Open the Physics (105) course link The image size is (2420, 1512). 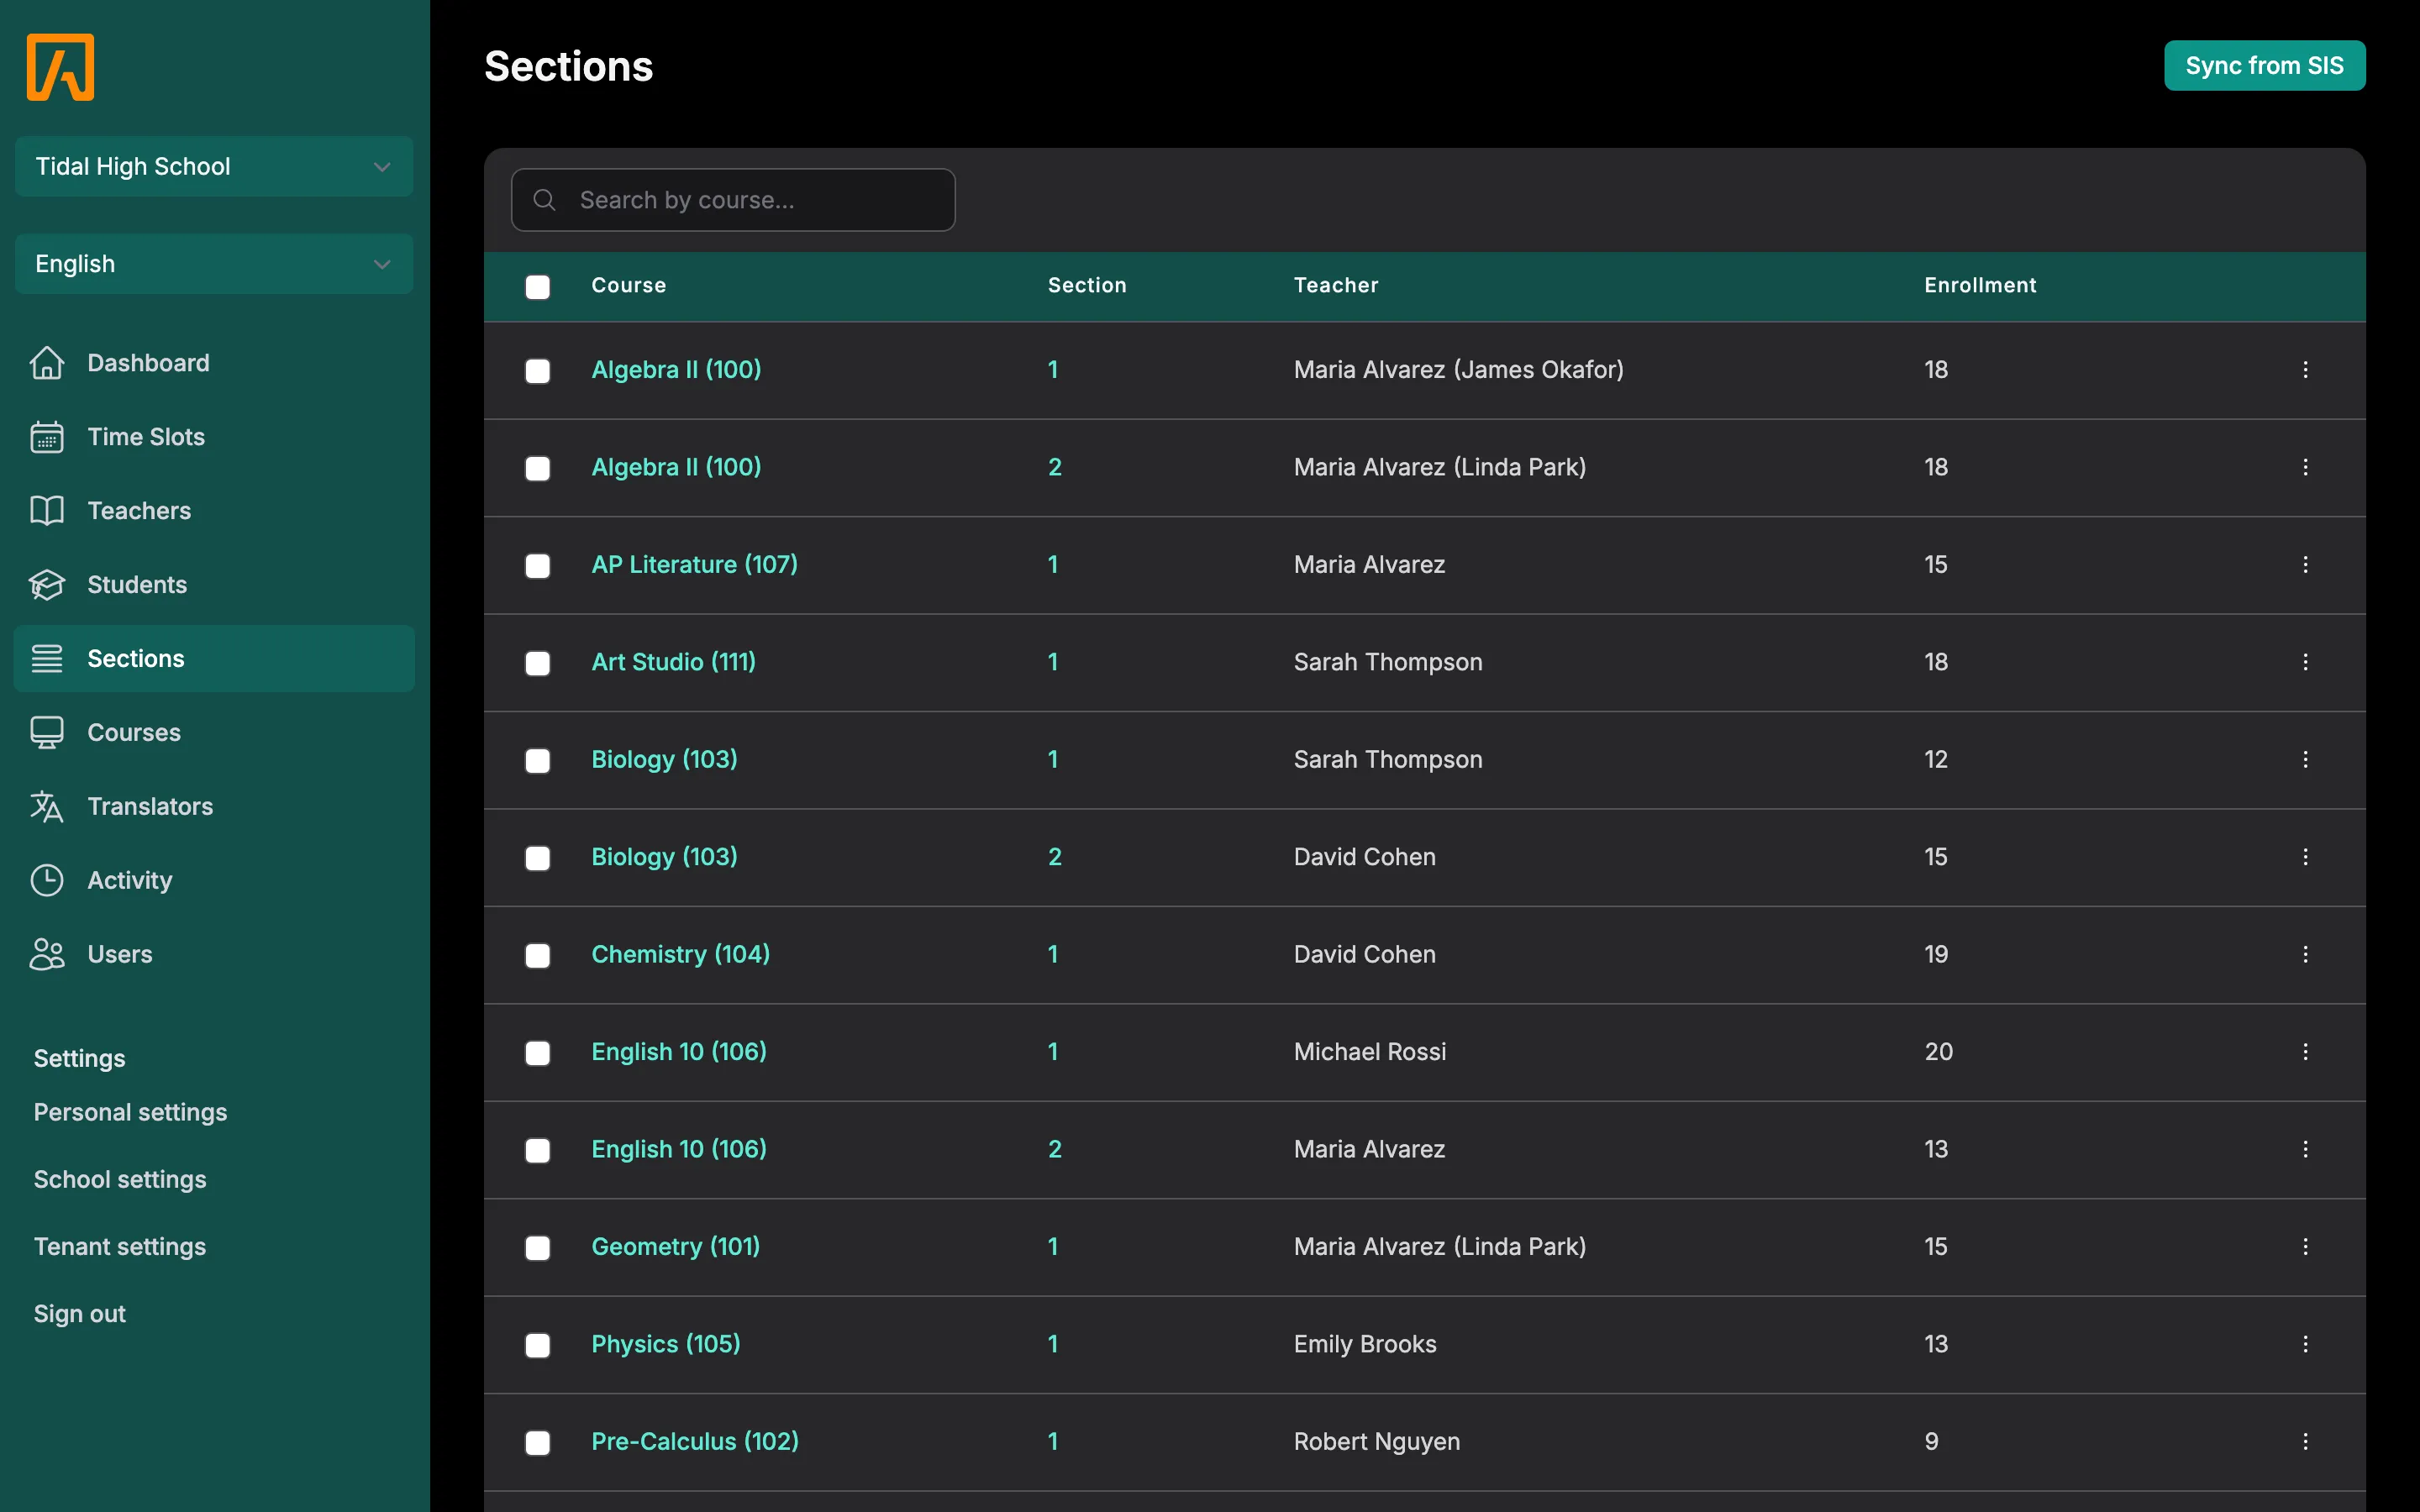[x=666, y=1344]
